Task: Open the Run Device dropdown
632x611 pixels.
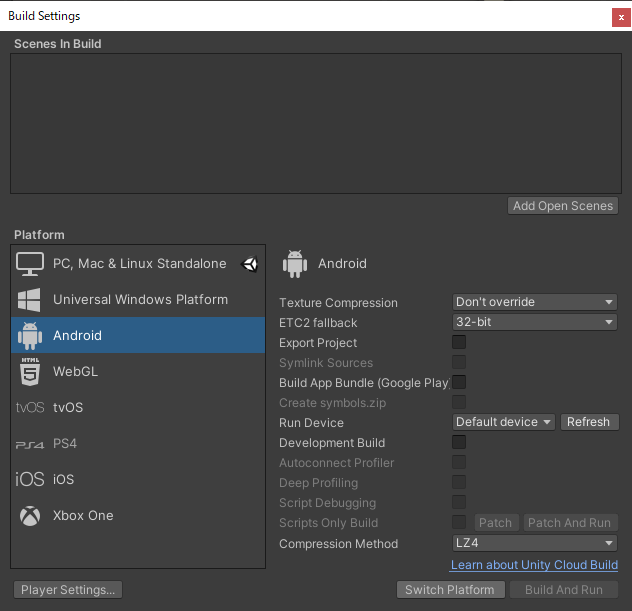Action: click(x=503, y=422)
